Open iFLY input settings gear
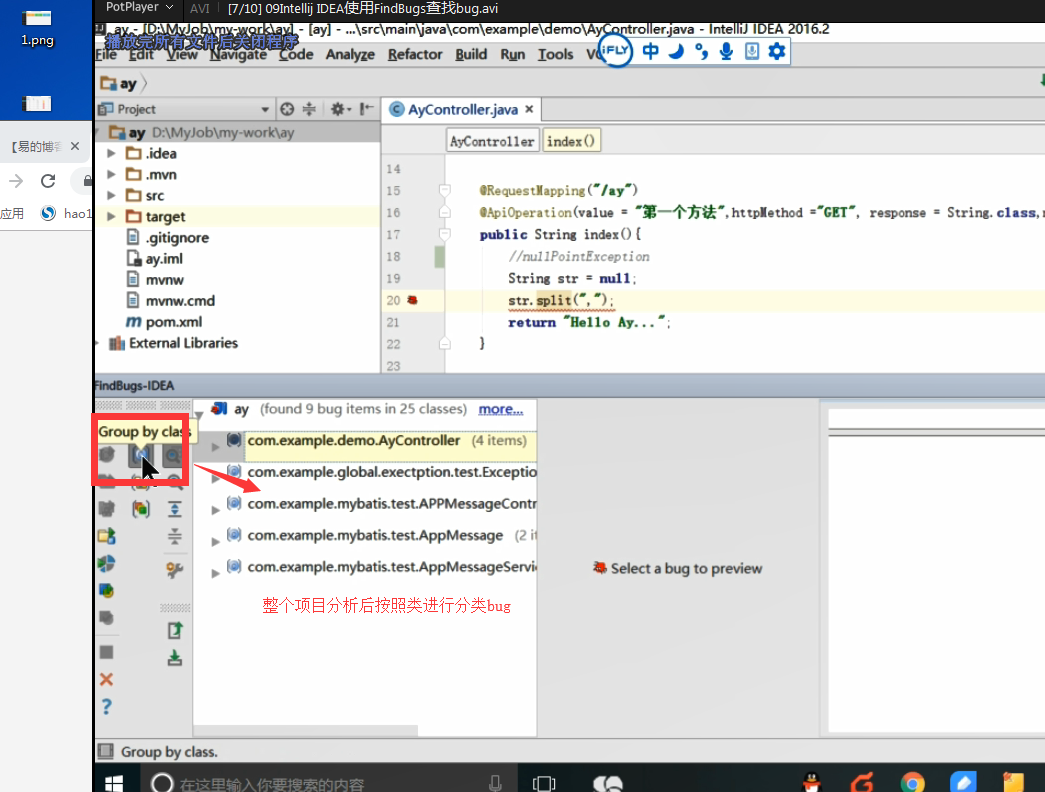1045x792 pixels. click(x=776, y=51)
